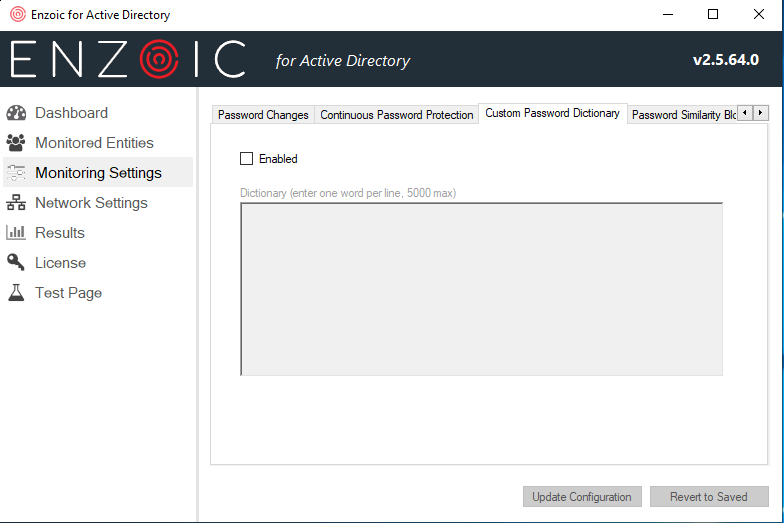Enable the Custom Password Dictionary checkbox
Viewport: 784px width, 523px height.
(x=247, y=159)
